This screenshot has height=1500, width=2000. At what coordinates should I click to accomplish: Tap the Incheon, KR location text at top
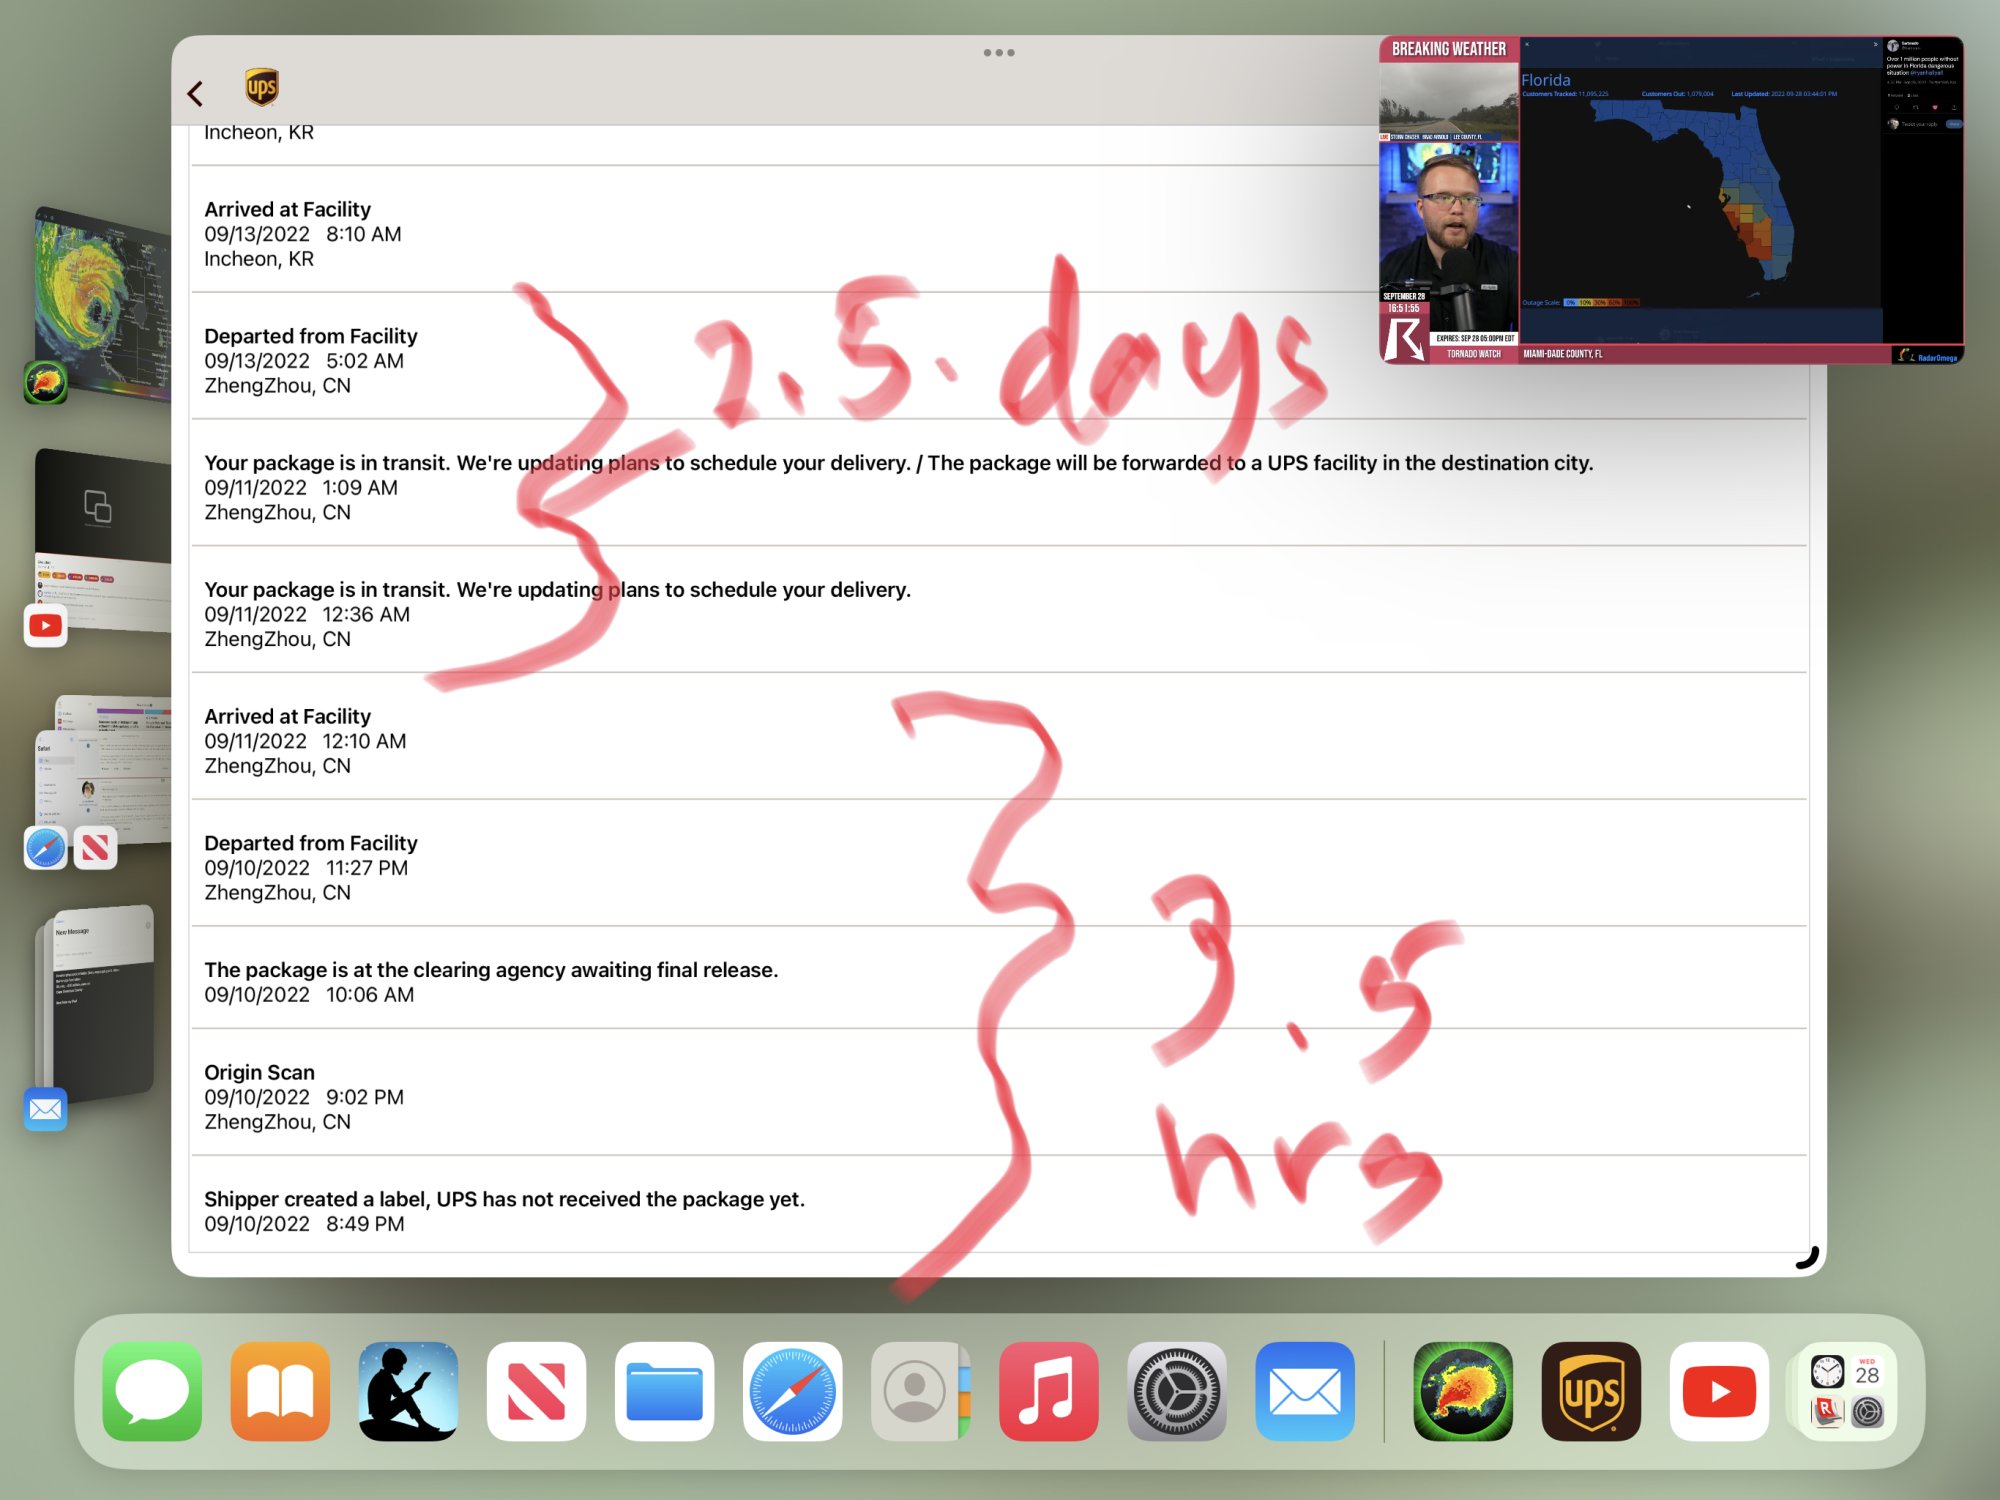[x=259, y=133]
